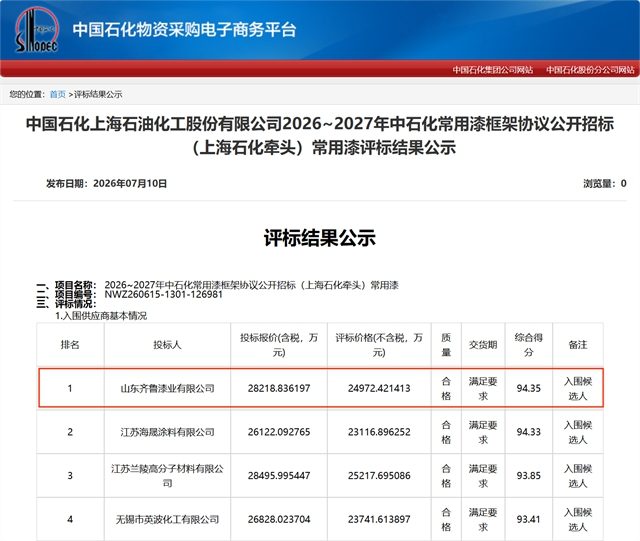Viewport: 640px width, 541px height.
Task: Click the 排名 column header
Action: click(70, 345)
